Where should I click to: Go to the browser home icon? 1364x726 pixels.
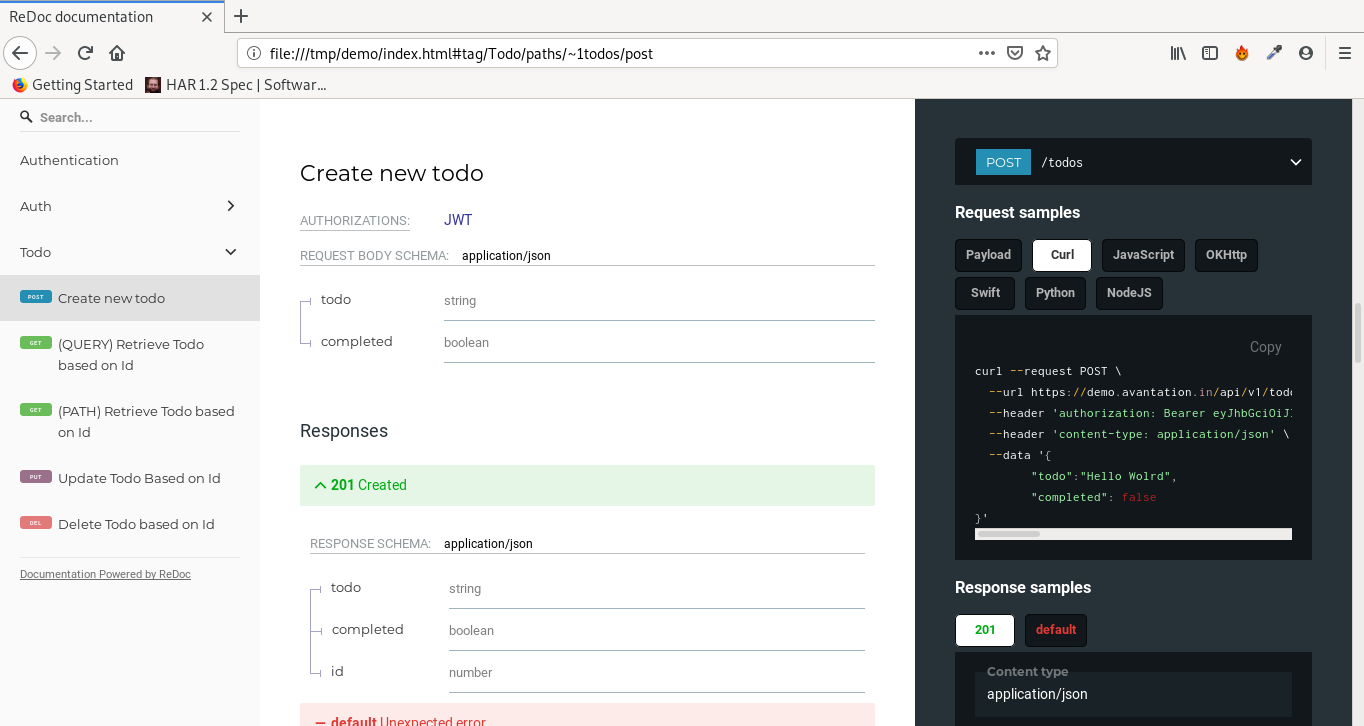point(117,53)
